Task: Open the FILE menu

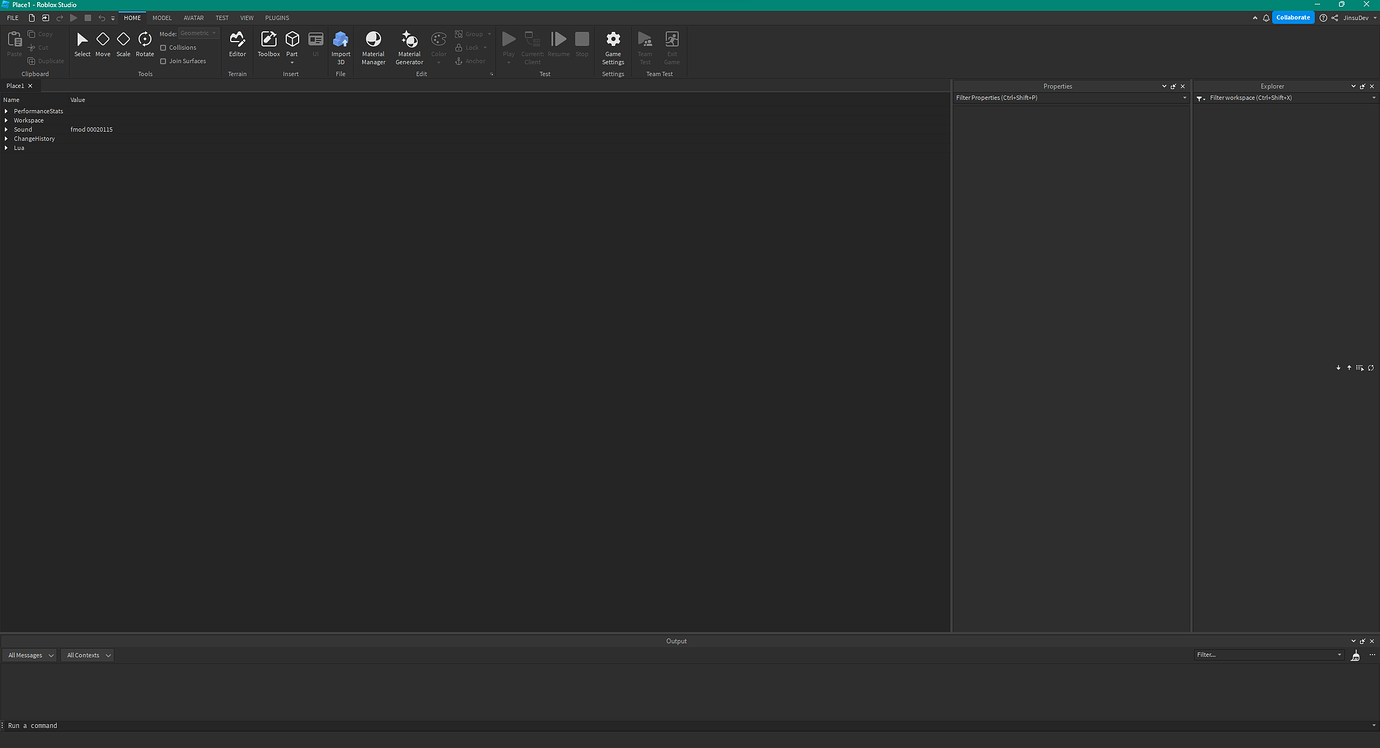Action: pos(12,17)
